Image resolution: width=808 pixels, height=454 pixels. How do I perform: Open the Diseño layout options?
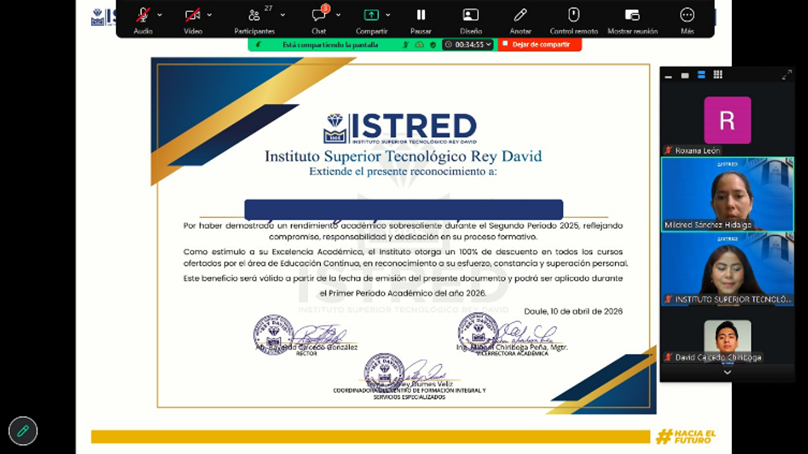click(470, 16)
